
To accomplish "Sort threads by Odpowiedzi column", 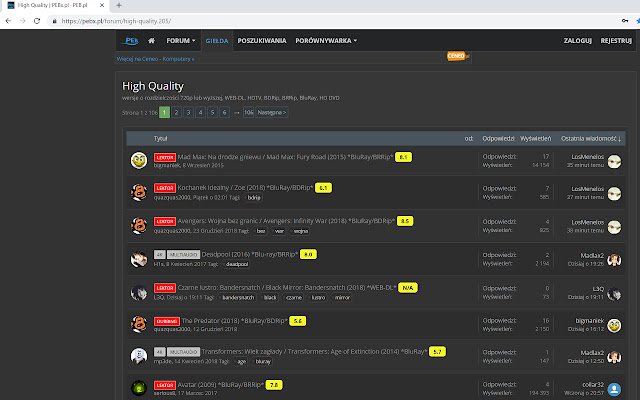I will coord(498,138).
